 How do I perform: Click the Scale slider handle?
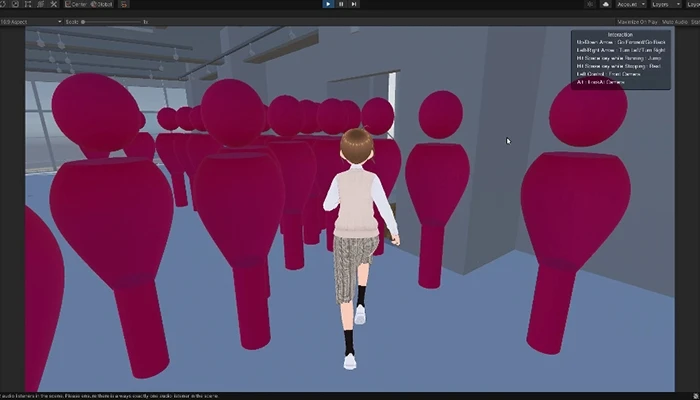pyautogui.click(x=83, y=21)
